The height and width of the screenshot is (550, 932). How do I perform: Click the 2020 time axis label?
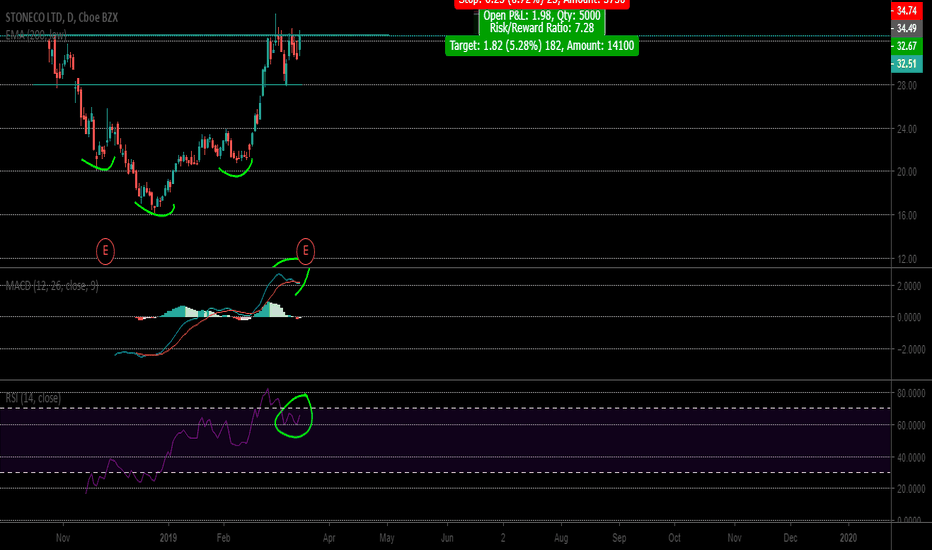click(848, 538)
